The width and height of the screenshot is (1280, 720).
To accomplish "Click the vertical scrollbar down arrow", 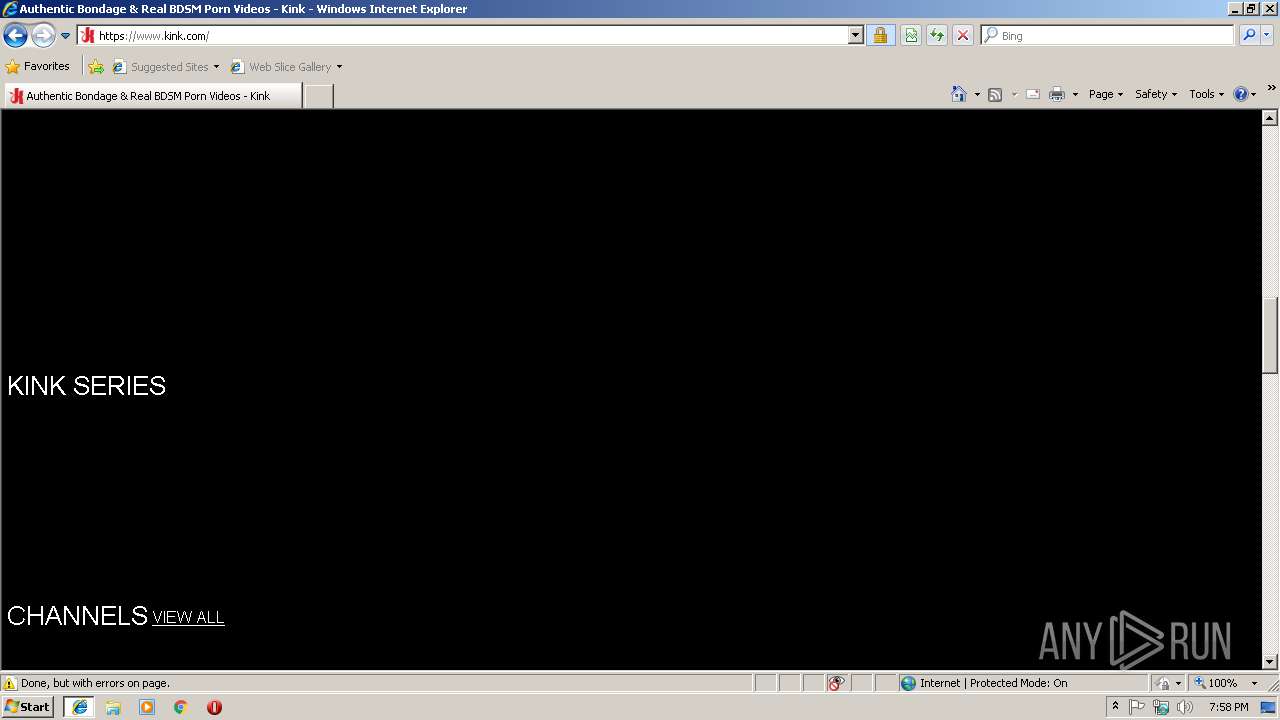I will pyautogui.click(x=1270, y=661).
